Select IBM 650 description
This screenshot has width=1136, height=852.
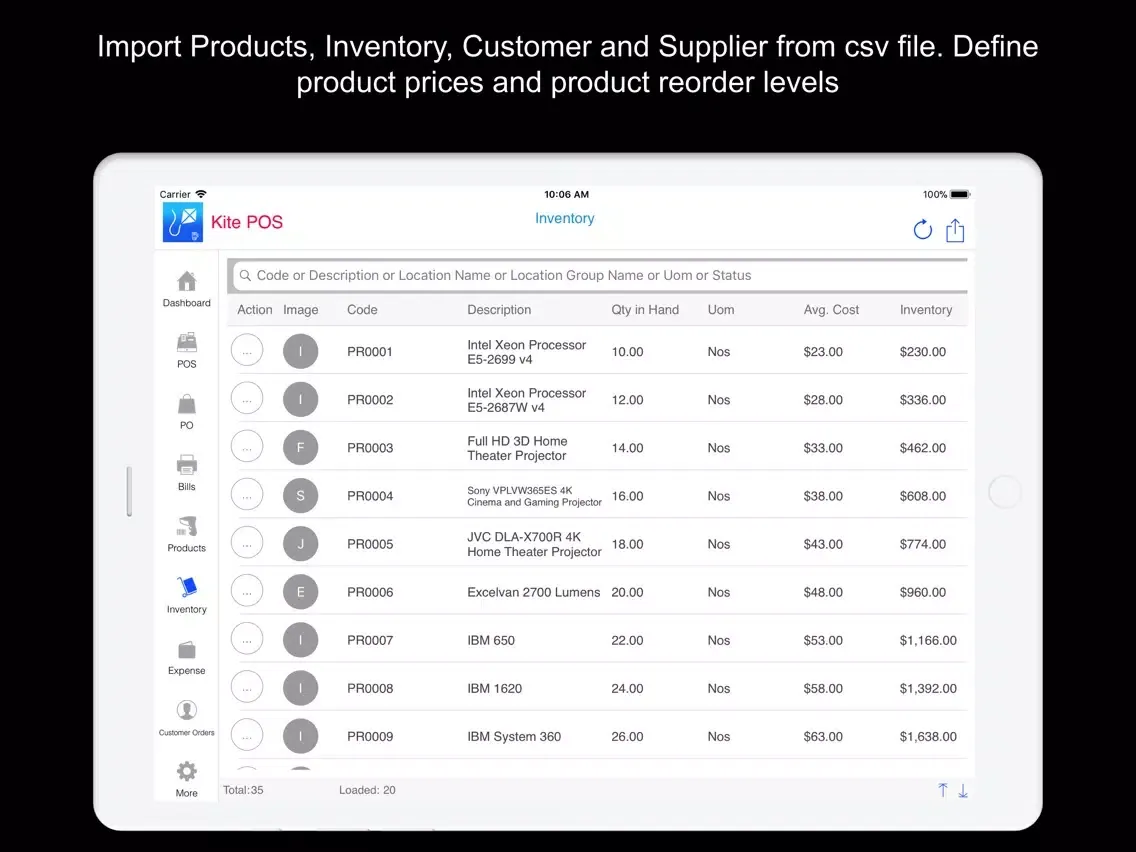[491, 640]
